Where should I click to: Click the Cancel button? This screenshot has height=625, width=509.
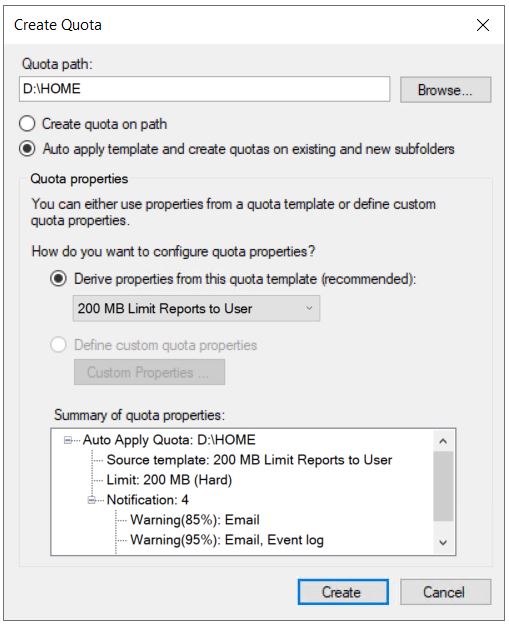pos(445,592)
